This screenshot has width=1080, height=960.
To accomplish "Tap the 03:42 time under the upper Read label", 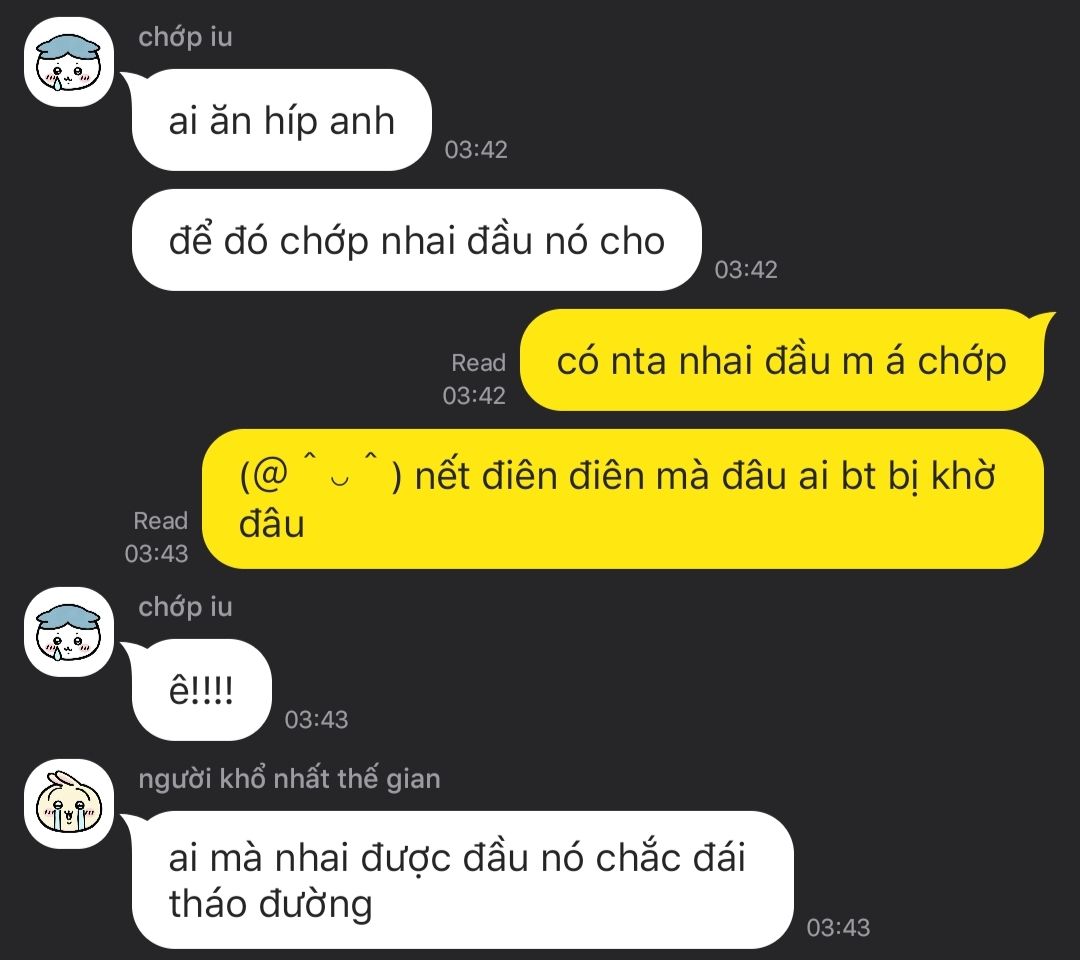I will tap(475, 395).
